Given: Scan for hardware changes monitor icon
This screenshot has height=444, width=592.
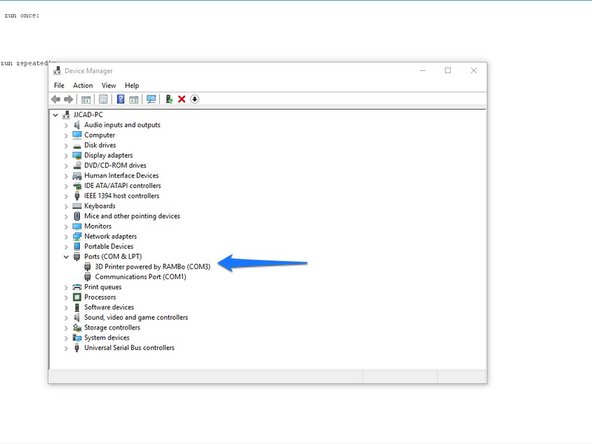Looking at the screenshot, I should point(151,99).
